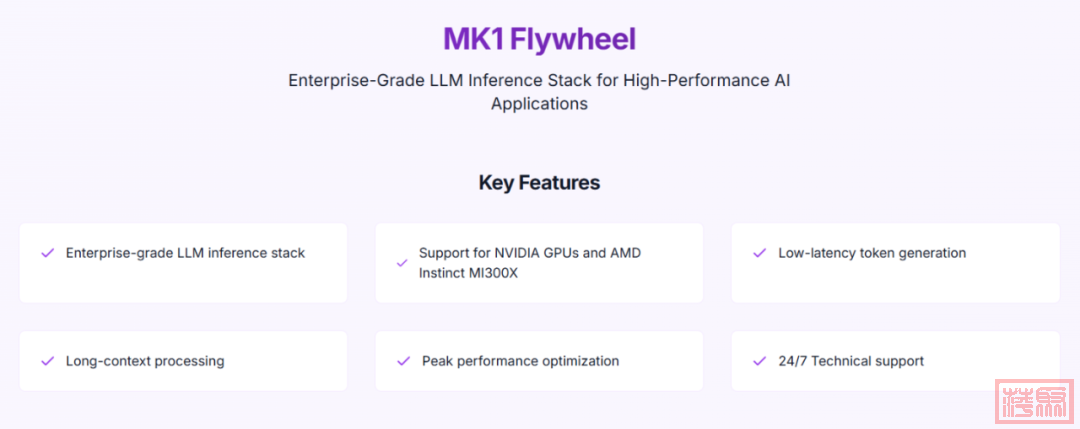Screen dimensions: 1080x429
Task: Click checkmark beside Low-latency token generation
Action: pyautogui.click(x=759, y=253)
